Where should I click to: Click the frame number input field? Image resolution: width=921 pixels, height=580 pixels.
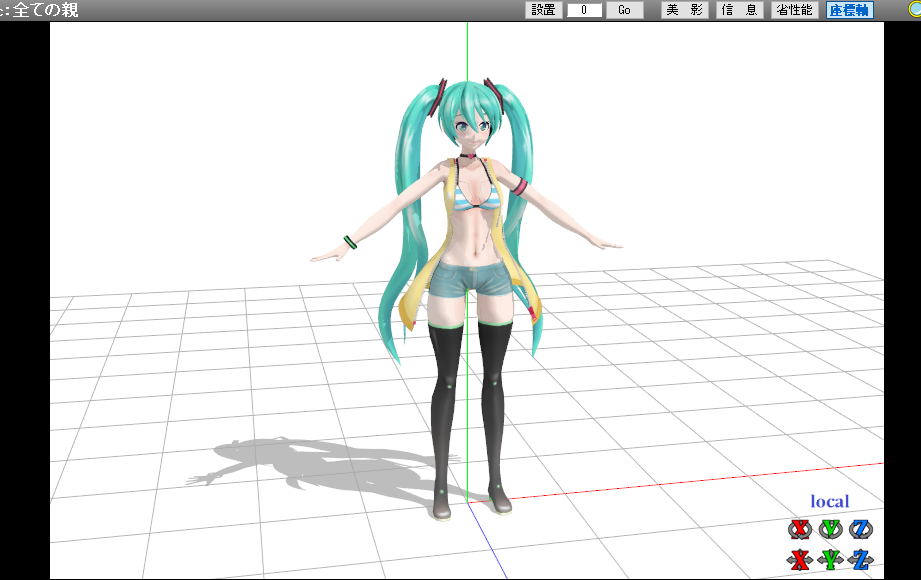click(584, 10)
